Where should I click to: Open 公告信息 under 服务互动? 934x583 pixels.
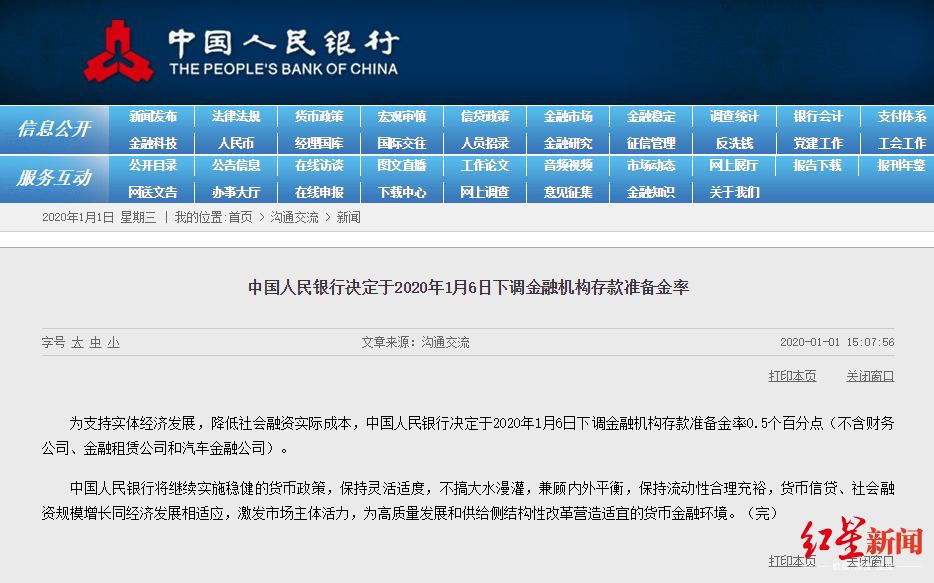click(236, 165)
